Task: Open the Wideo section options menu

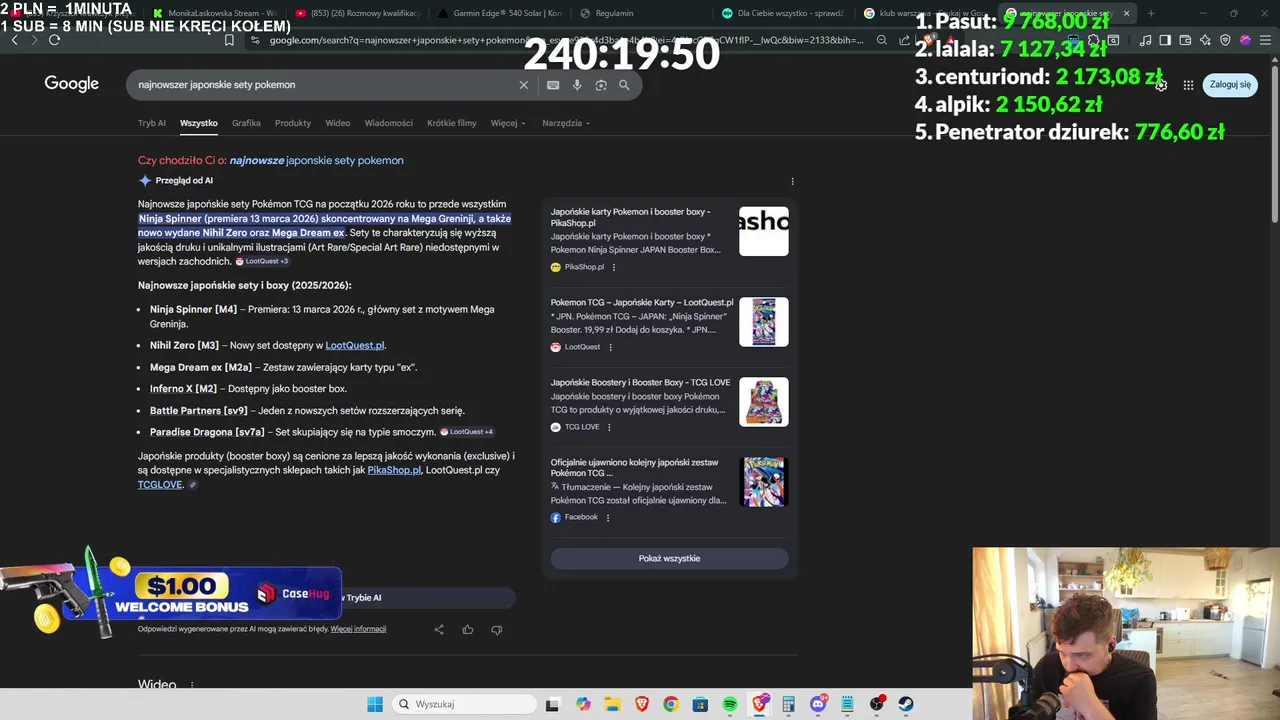Action: [x=191, y=686]
